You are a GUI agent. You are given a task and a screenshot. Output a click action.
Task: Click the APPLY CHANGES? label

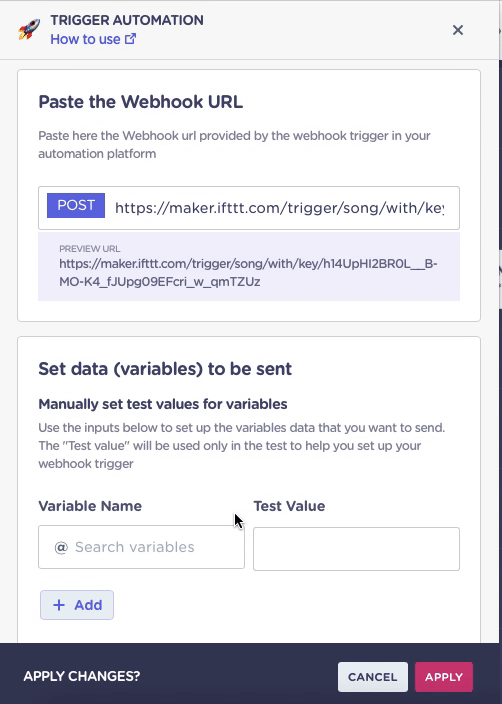pyautogui.click(x=82, y=676)
